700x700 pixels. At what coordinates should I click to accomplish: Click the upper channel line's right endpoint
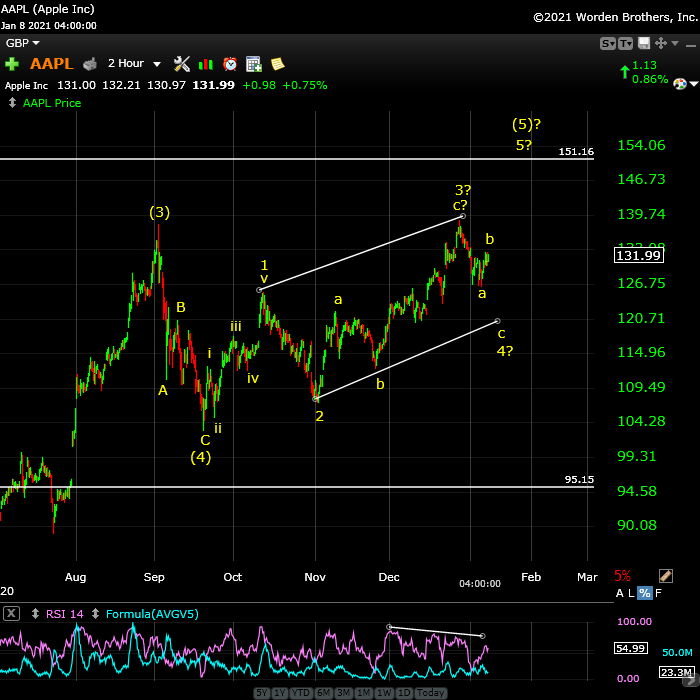(463, 216)
